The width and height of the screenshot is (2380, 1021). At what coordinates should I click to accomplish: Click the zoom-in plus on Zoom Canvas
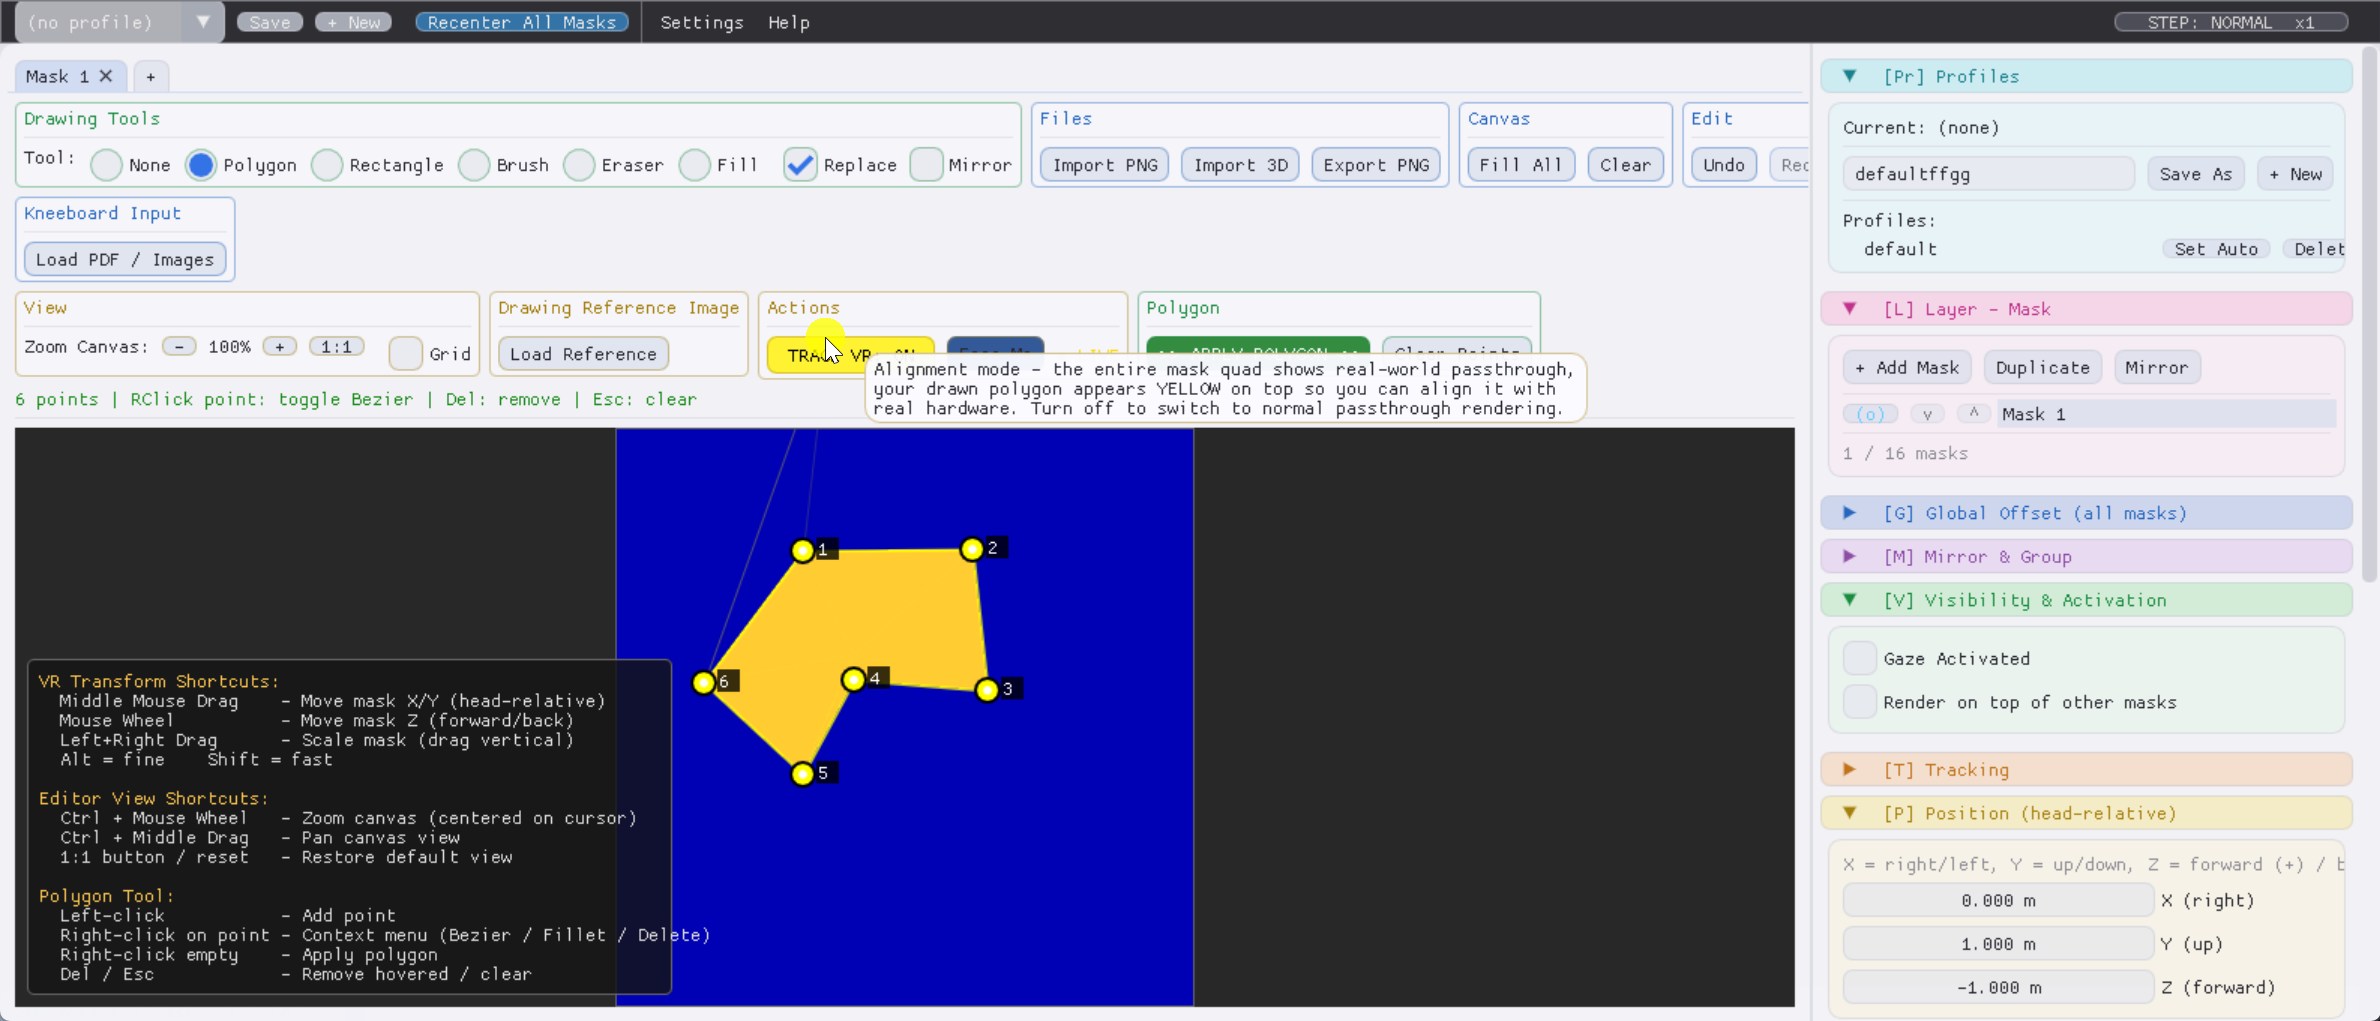point(279,346)
